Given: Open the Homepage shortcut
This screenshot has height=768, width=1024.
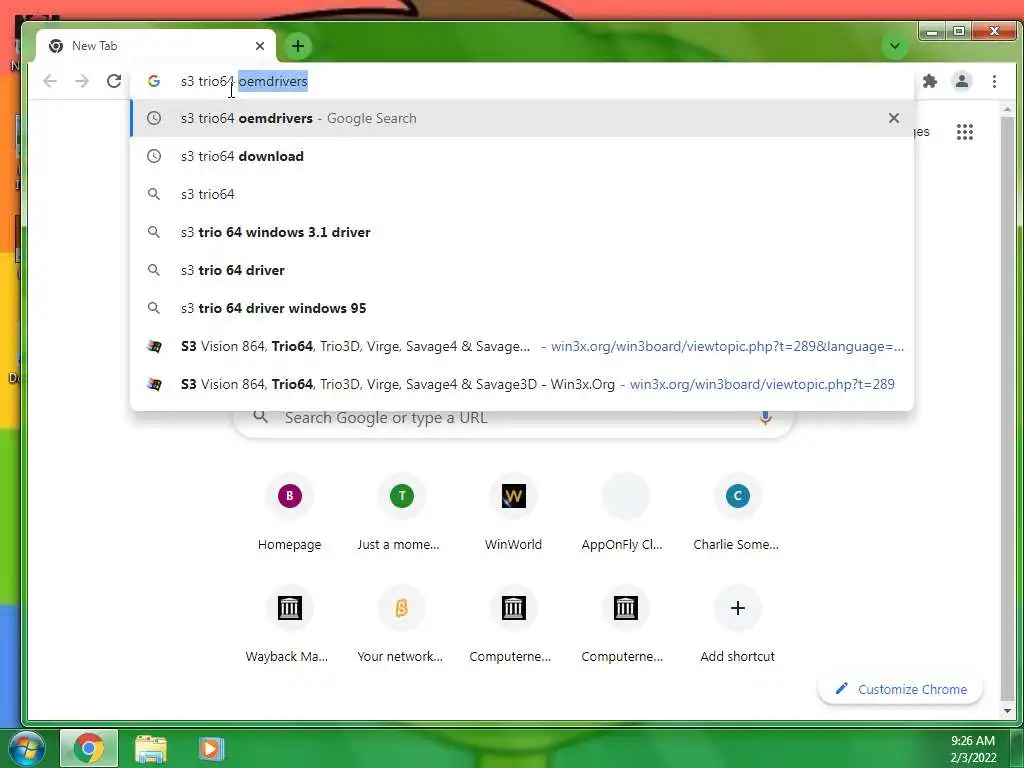Looking at the screenshot, I should (289, 514).
